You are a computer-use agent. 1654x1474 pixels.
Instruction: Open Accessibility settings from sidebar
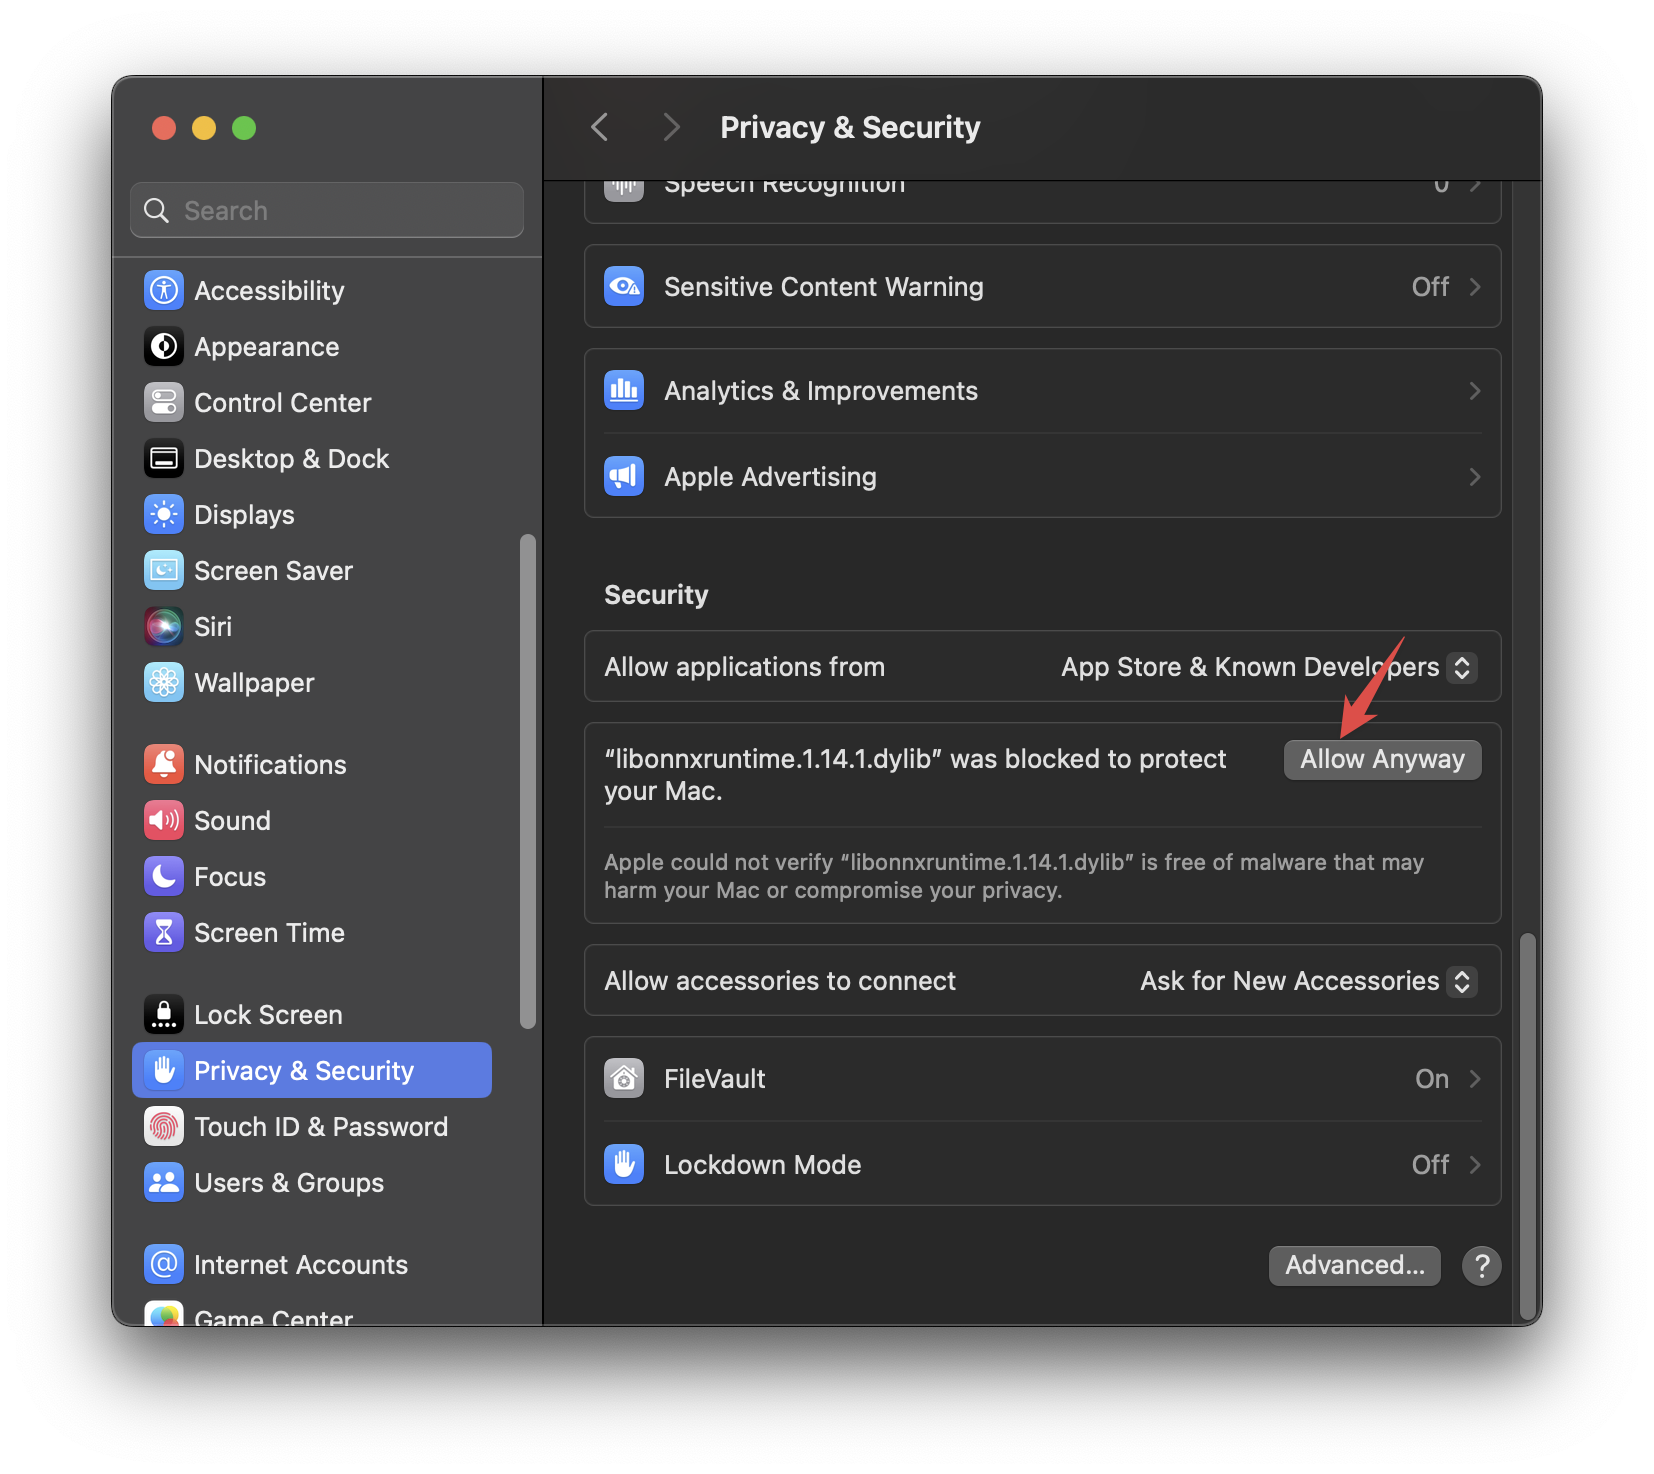269,290
